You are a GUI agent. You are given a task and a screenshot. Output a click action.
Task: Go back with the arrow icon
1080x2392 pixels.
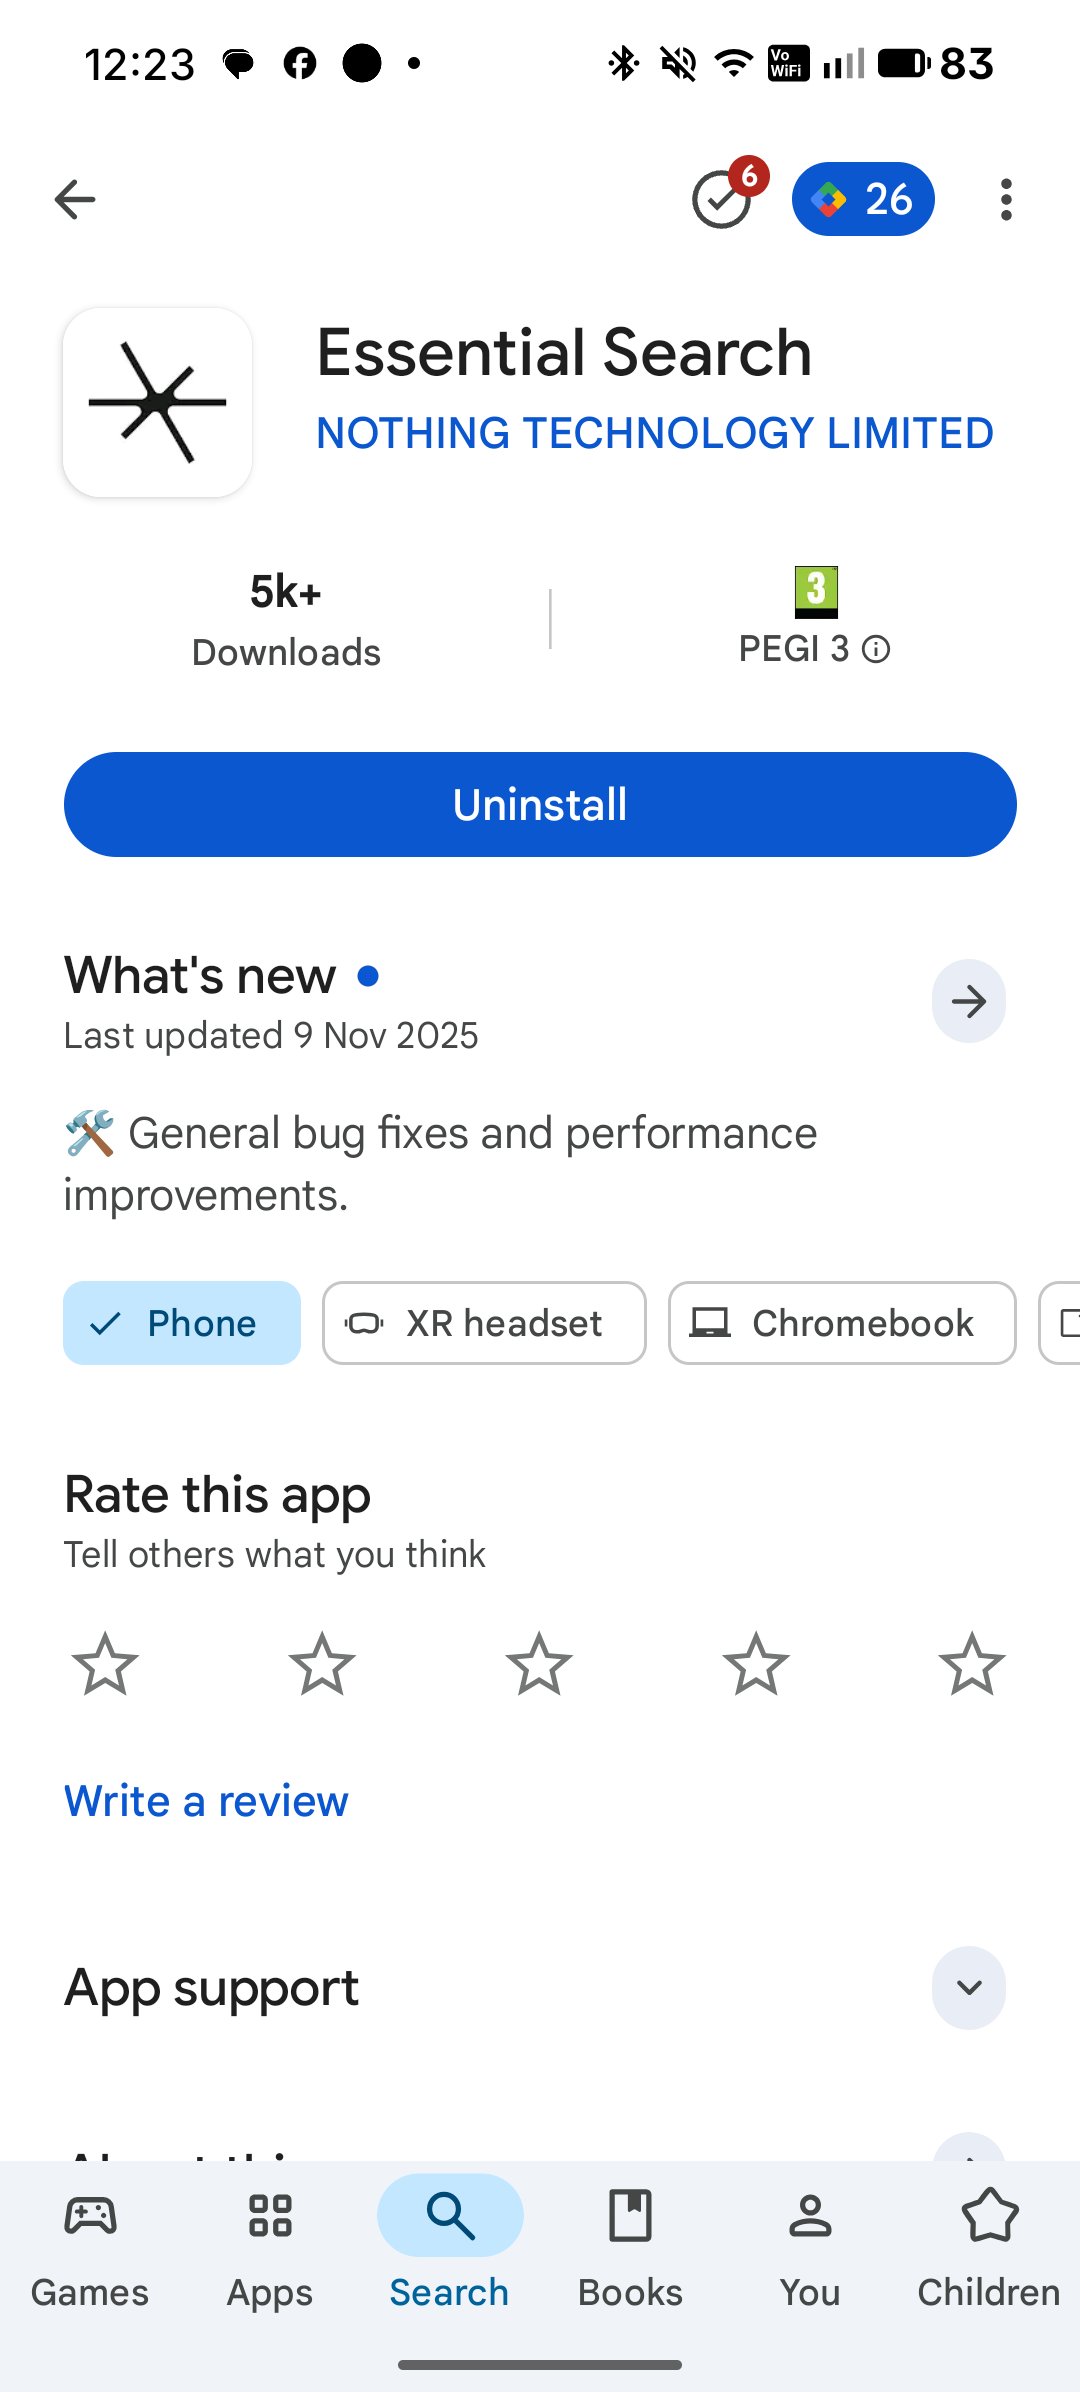tap(75, 200)
